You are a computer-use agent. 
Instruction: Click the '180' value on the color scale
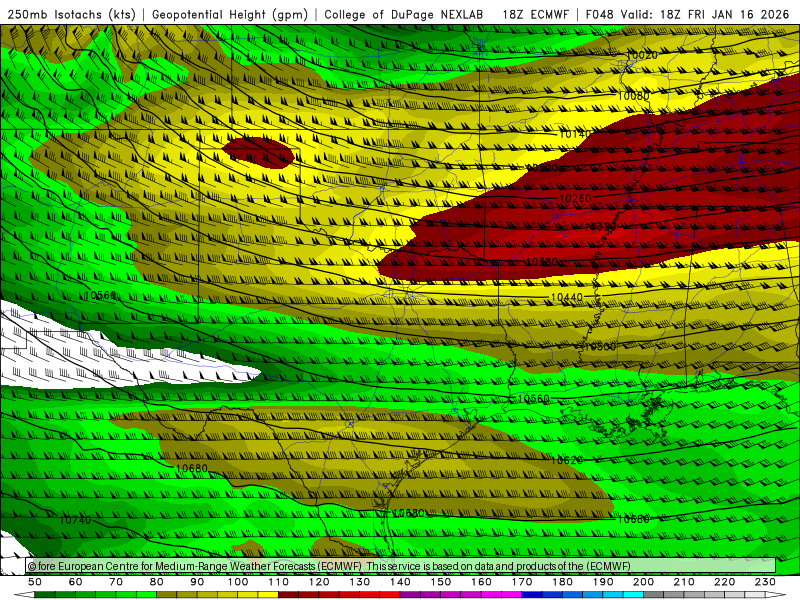562,582
